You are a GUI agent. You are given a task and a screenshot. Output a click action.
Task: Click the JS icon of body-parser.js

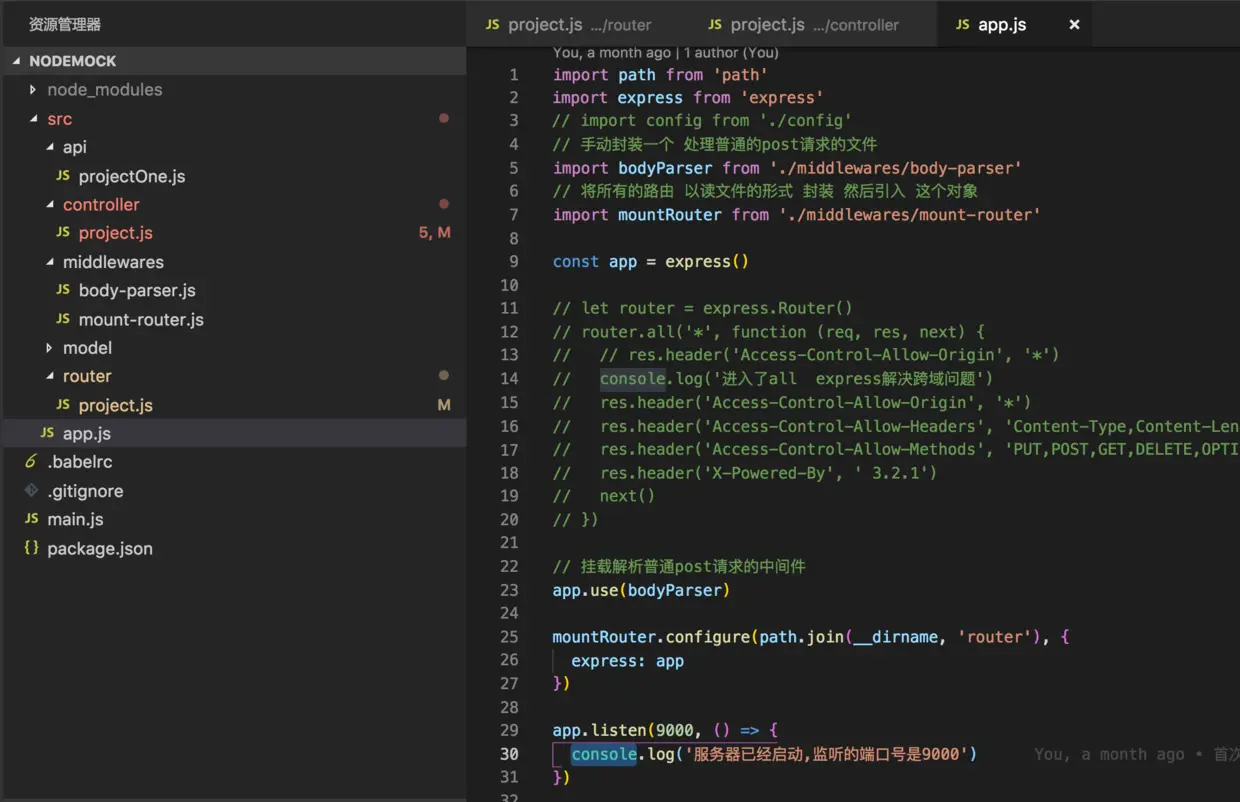pos(63,290)
